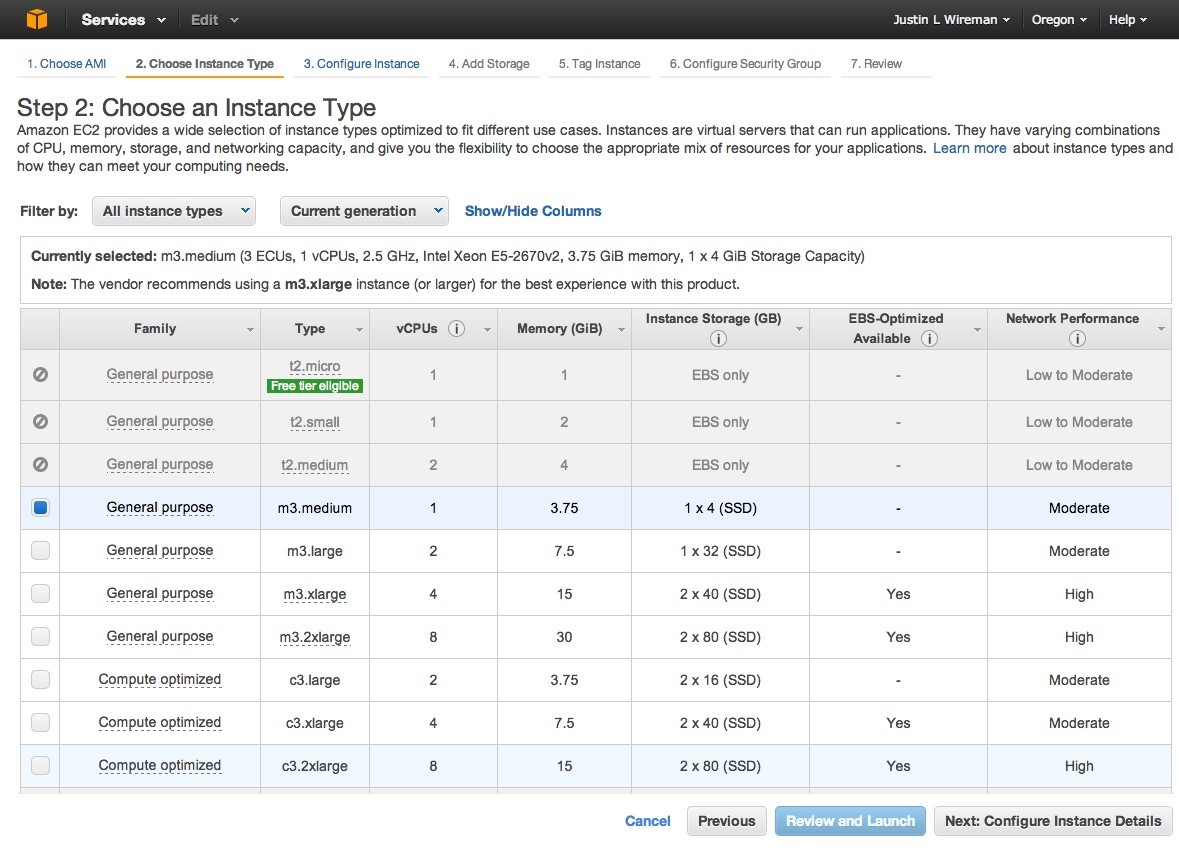The image size is (1179, 853).
Task: Click the m3.xlarge type link in table
Action: 314,594
